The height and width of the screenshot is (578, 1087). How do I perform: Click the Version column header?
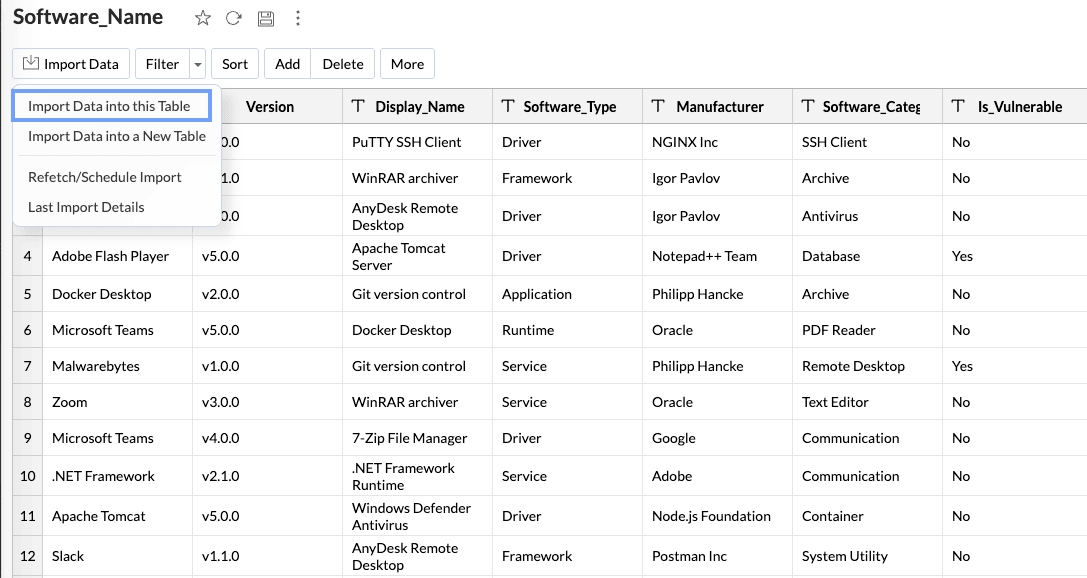point(270,106)
